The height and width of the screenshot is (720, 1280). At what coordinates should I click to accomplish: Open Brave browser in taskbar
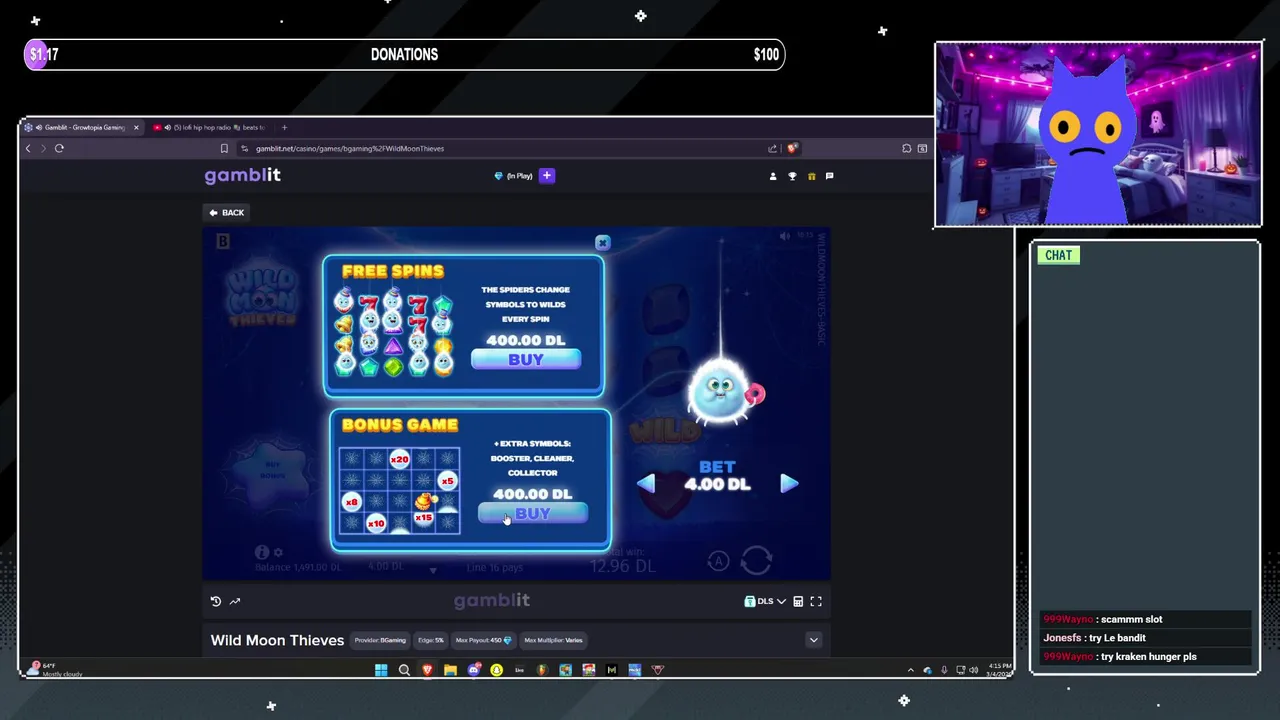(427, 670)
